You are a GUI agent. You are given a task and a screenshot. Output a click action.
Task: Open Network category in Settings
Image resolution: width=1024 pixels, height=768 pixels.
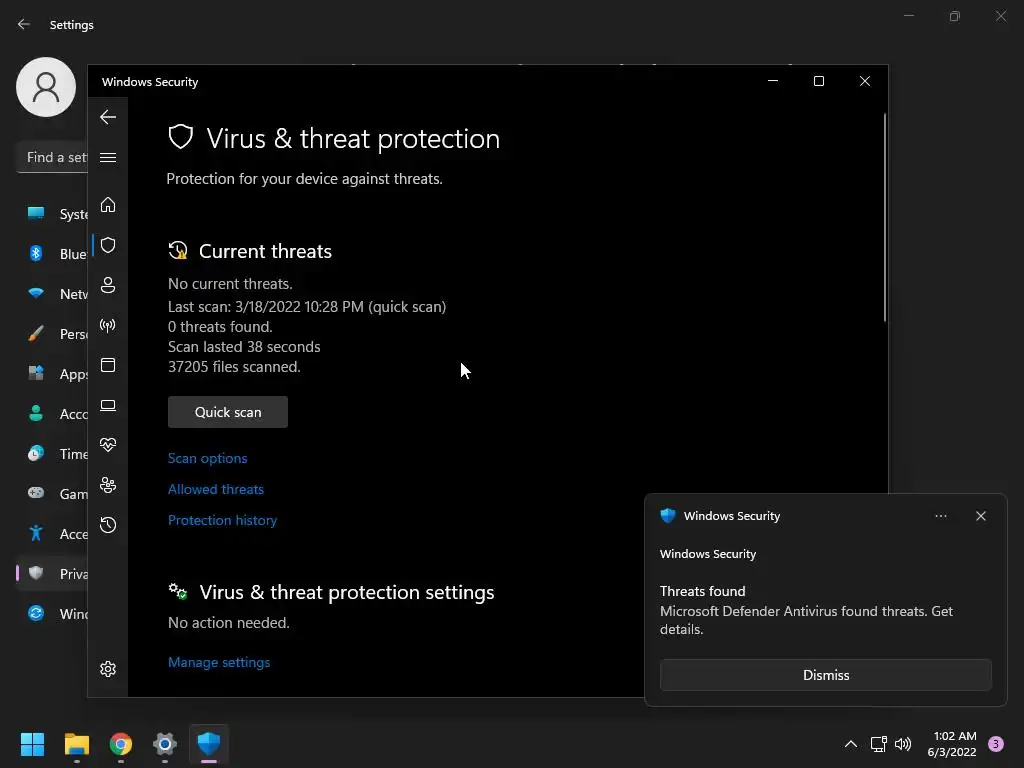coord(55,294)
